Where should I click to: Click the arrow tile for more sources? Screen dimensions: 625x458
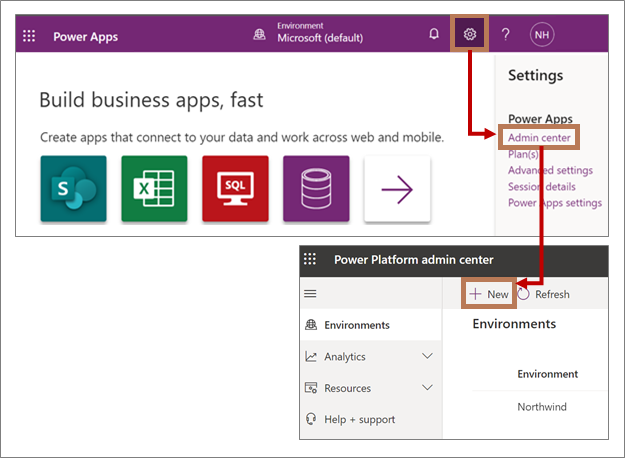point(397,188)
